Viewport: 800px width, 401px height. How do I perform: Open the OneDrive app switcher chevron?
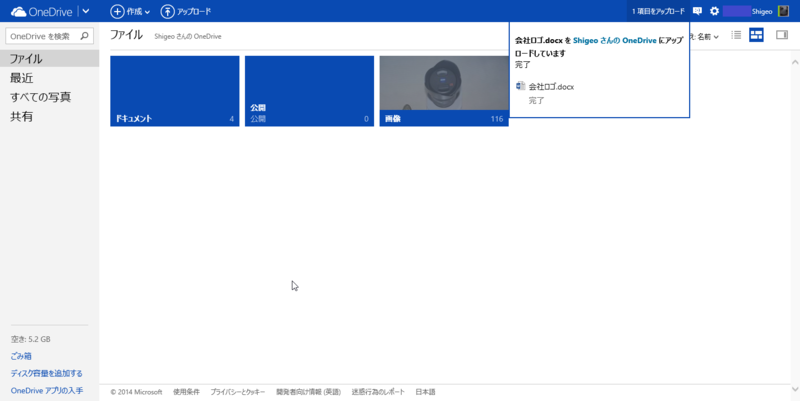pos(86,11)
